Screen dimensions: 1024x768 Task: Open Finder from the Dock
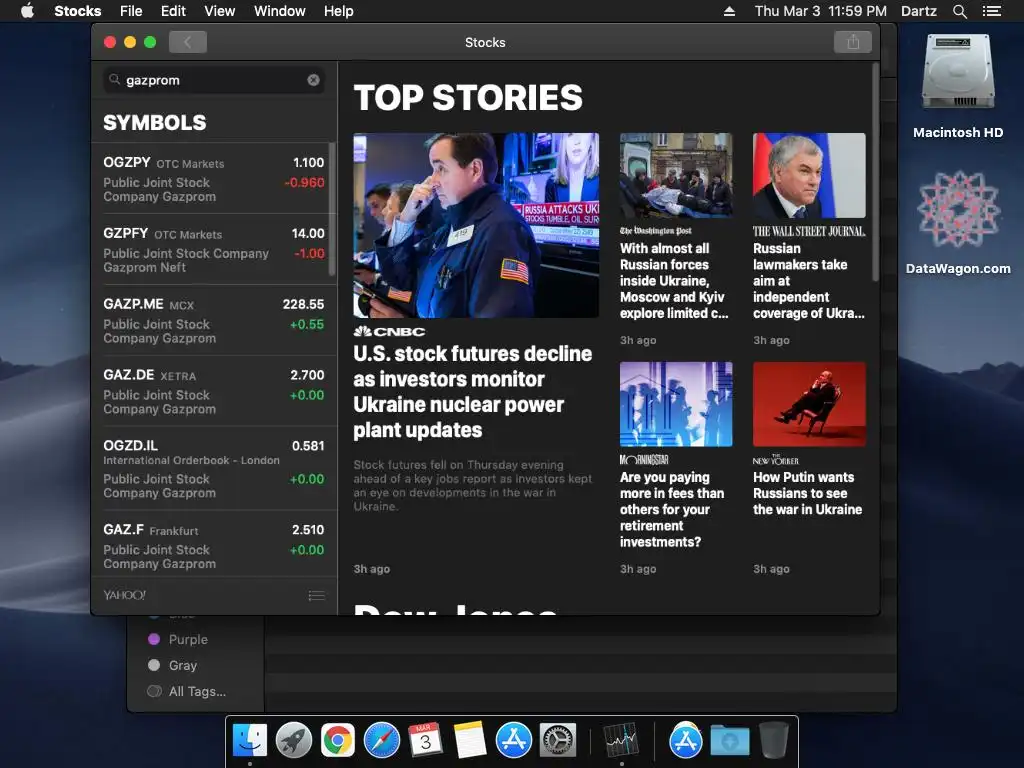tap(250, 740)
